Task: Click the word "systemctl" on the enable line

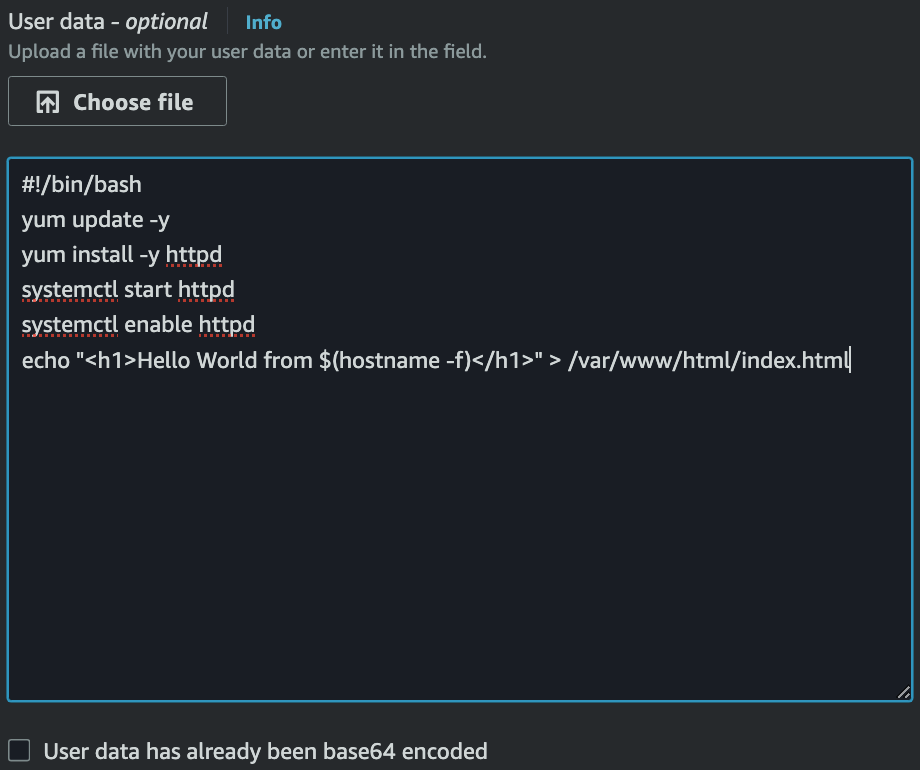Action: (70, 325)
